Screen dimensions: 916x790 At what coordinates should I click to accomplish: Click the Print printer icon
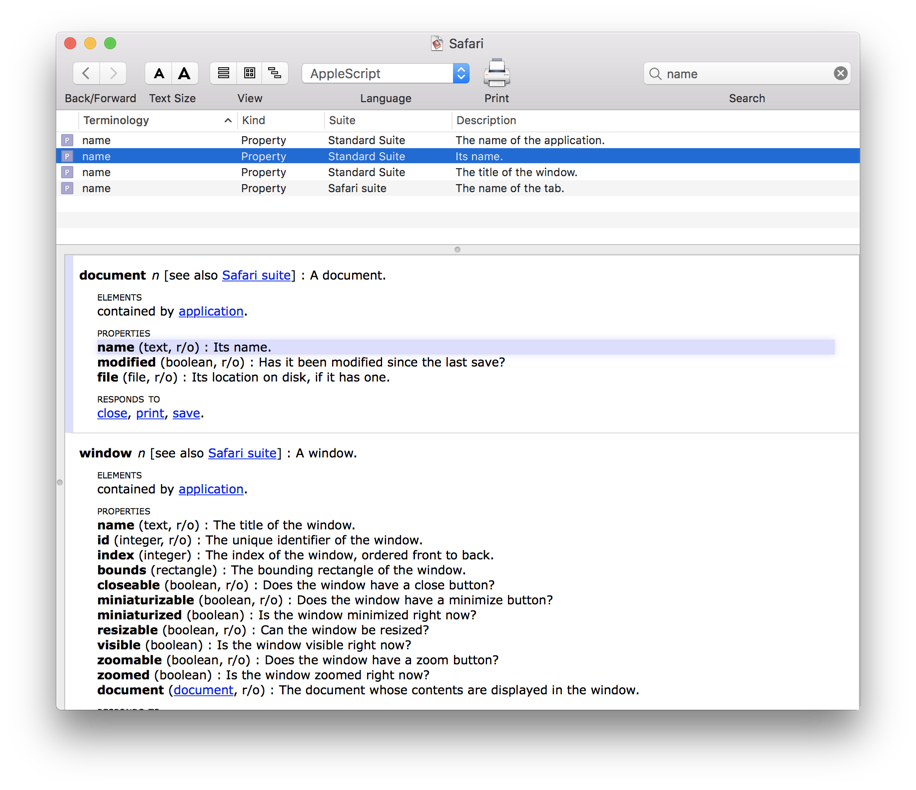[497, 73]
